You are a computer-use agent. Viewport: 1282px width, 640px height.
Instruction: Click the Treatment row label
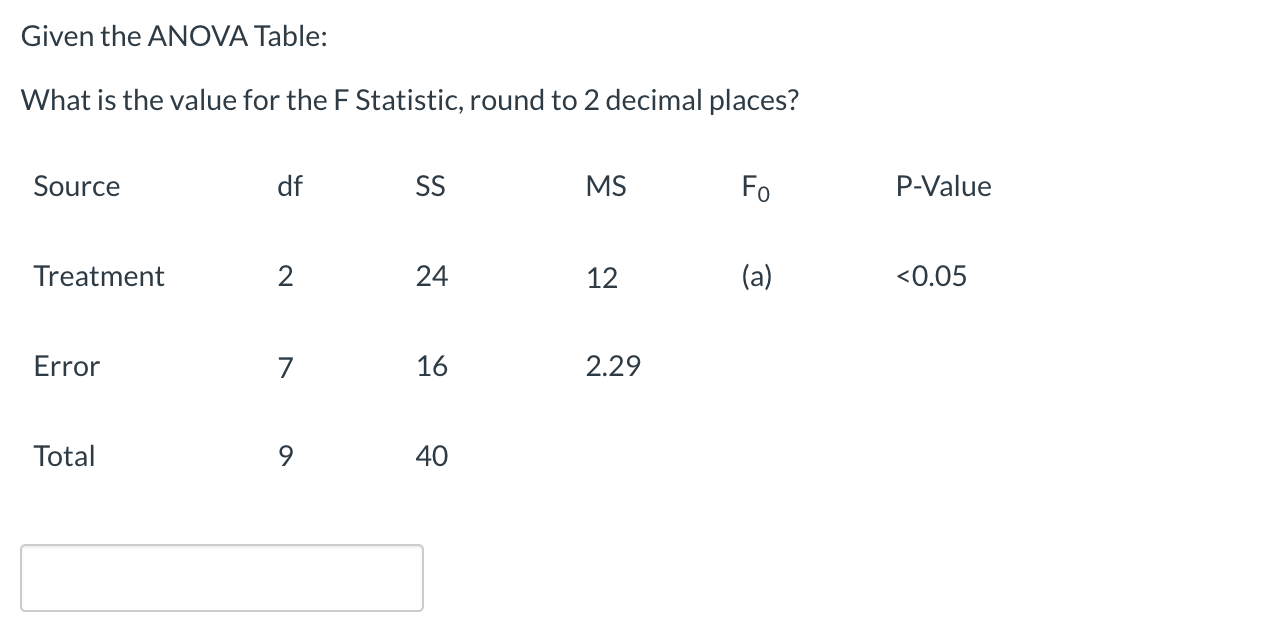[98, 276]
